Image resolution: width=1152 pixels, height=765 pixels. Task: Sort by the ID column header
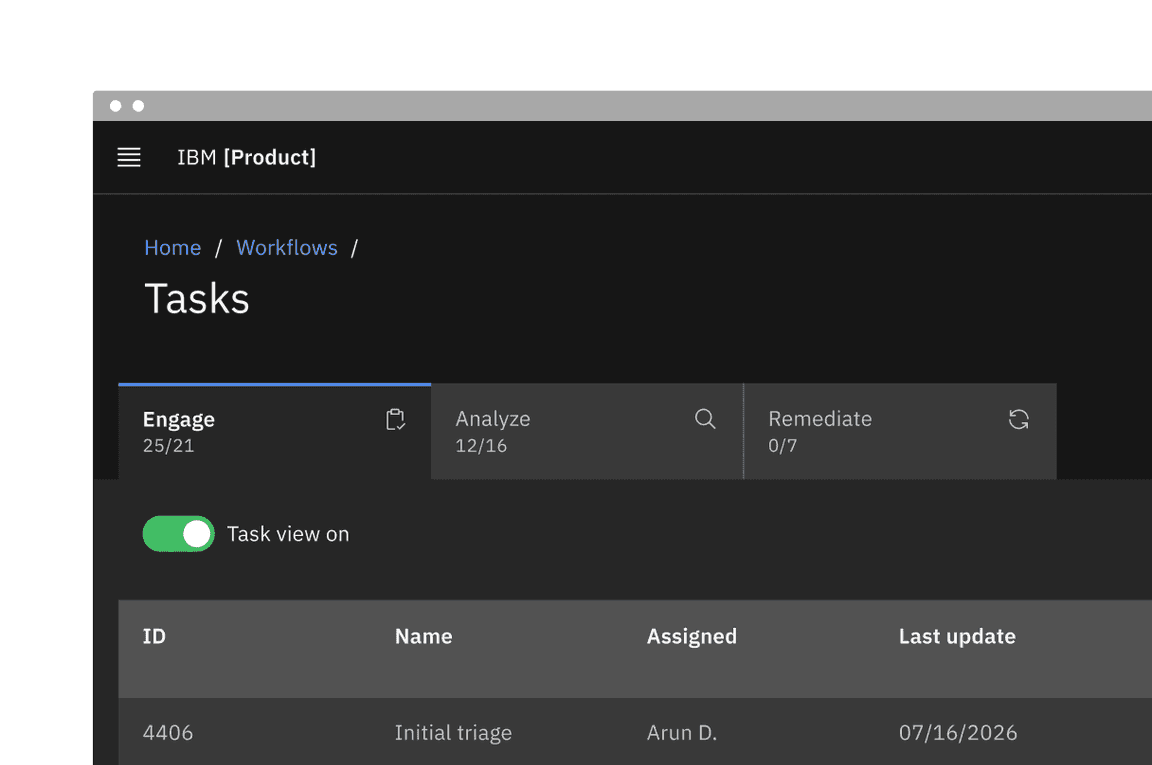154,636
